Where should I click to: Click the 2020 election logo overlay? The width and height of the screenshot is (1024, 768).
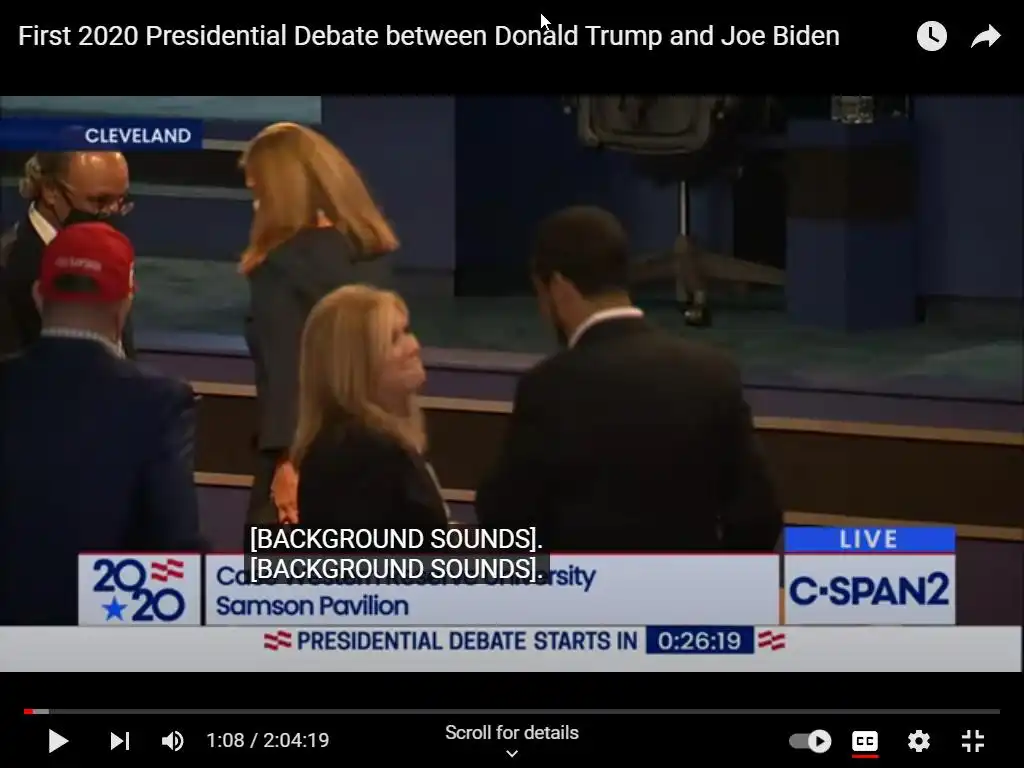(139, 590)
